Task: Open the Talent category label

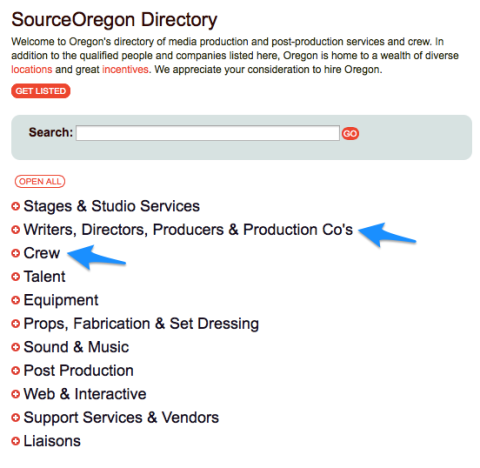Action: coord(44,277)
